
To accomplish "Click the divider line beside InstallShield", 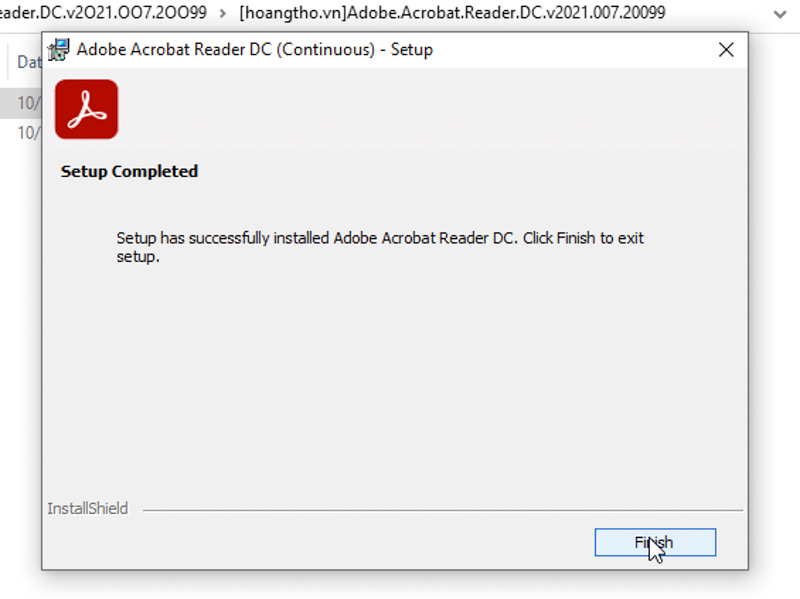I will (x=443, y=510).
